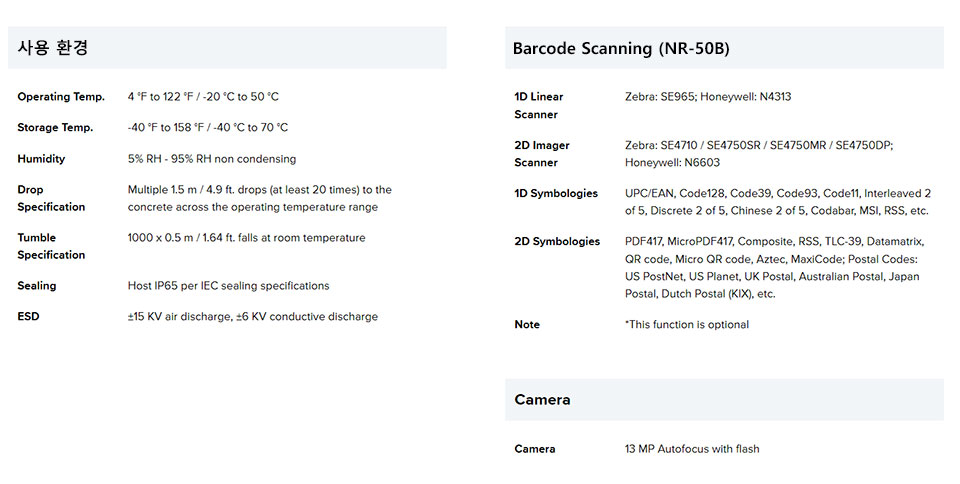
Task: Click the 2D Imager Scanner label
Action: [542, 154]
